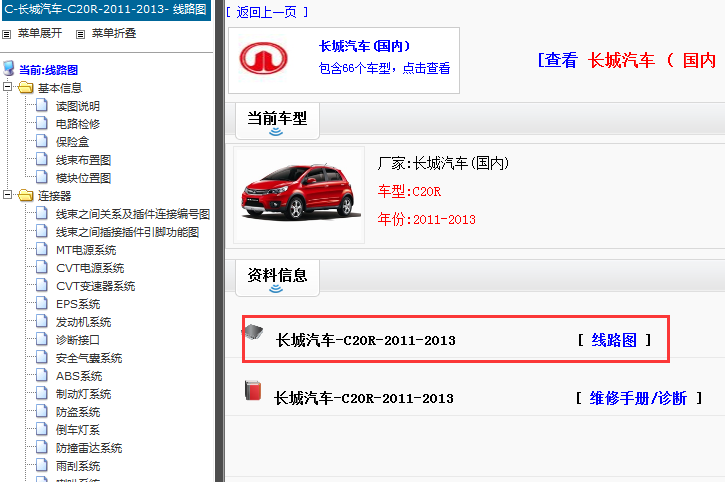The width and height of the screenshot is (725, 482).
Task: Open 线束之间插接插件引脚功能图 tree item
Action: coord(127,232)
